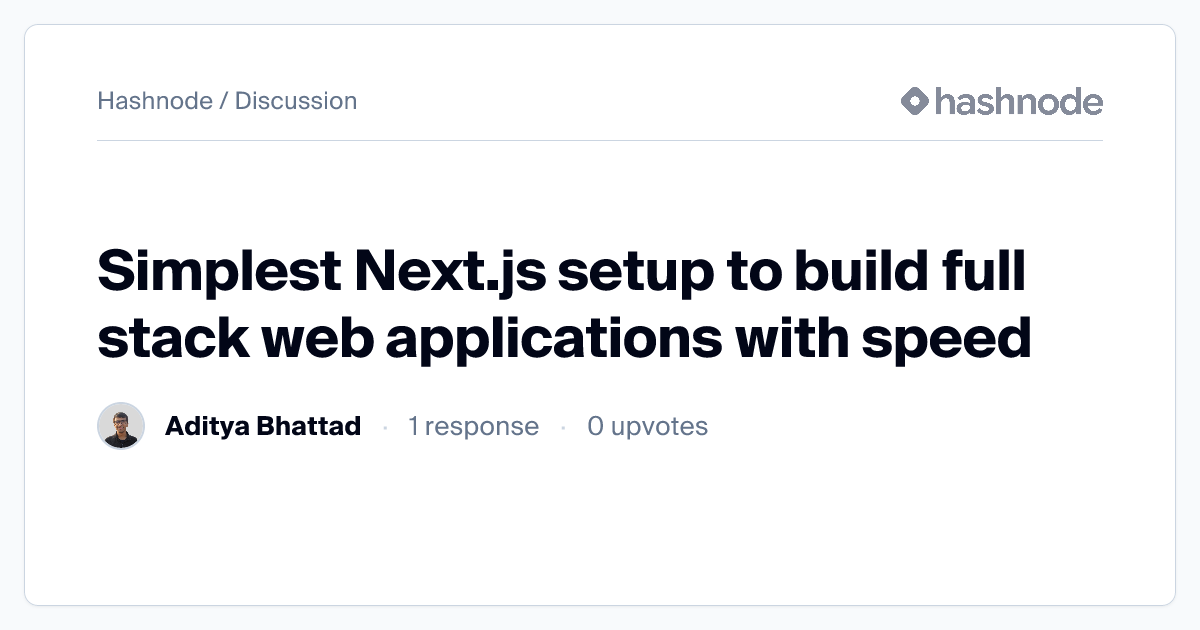Click the author name Aditya Bhattad

(263, 426)
